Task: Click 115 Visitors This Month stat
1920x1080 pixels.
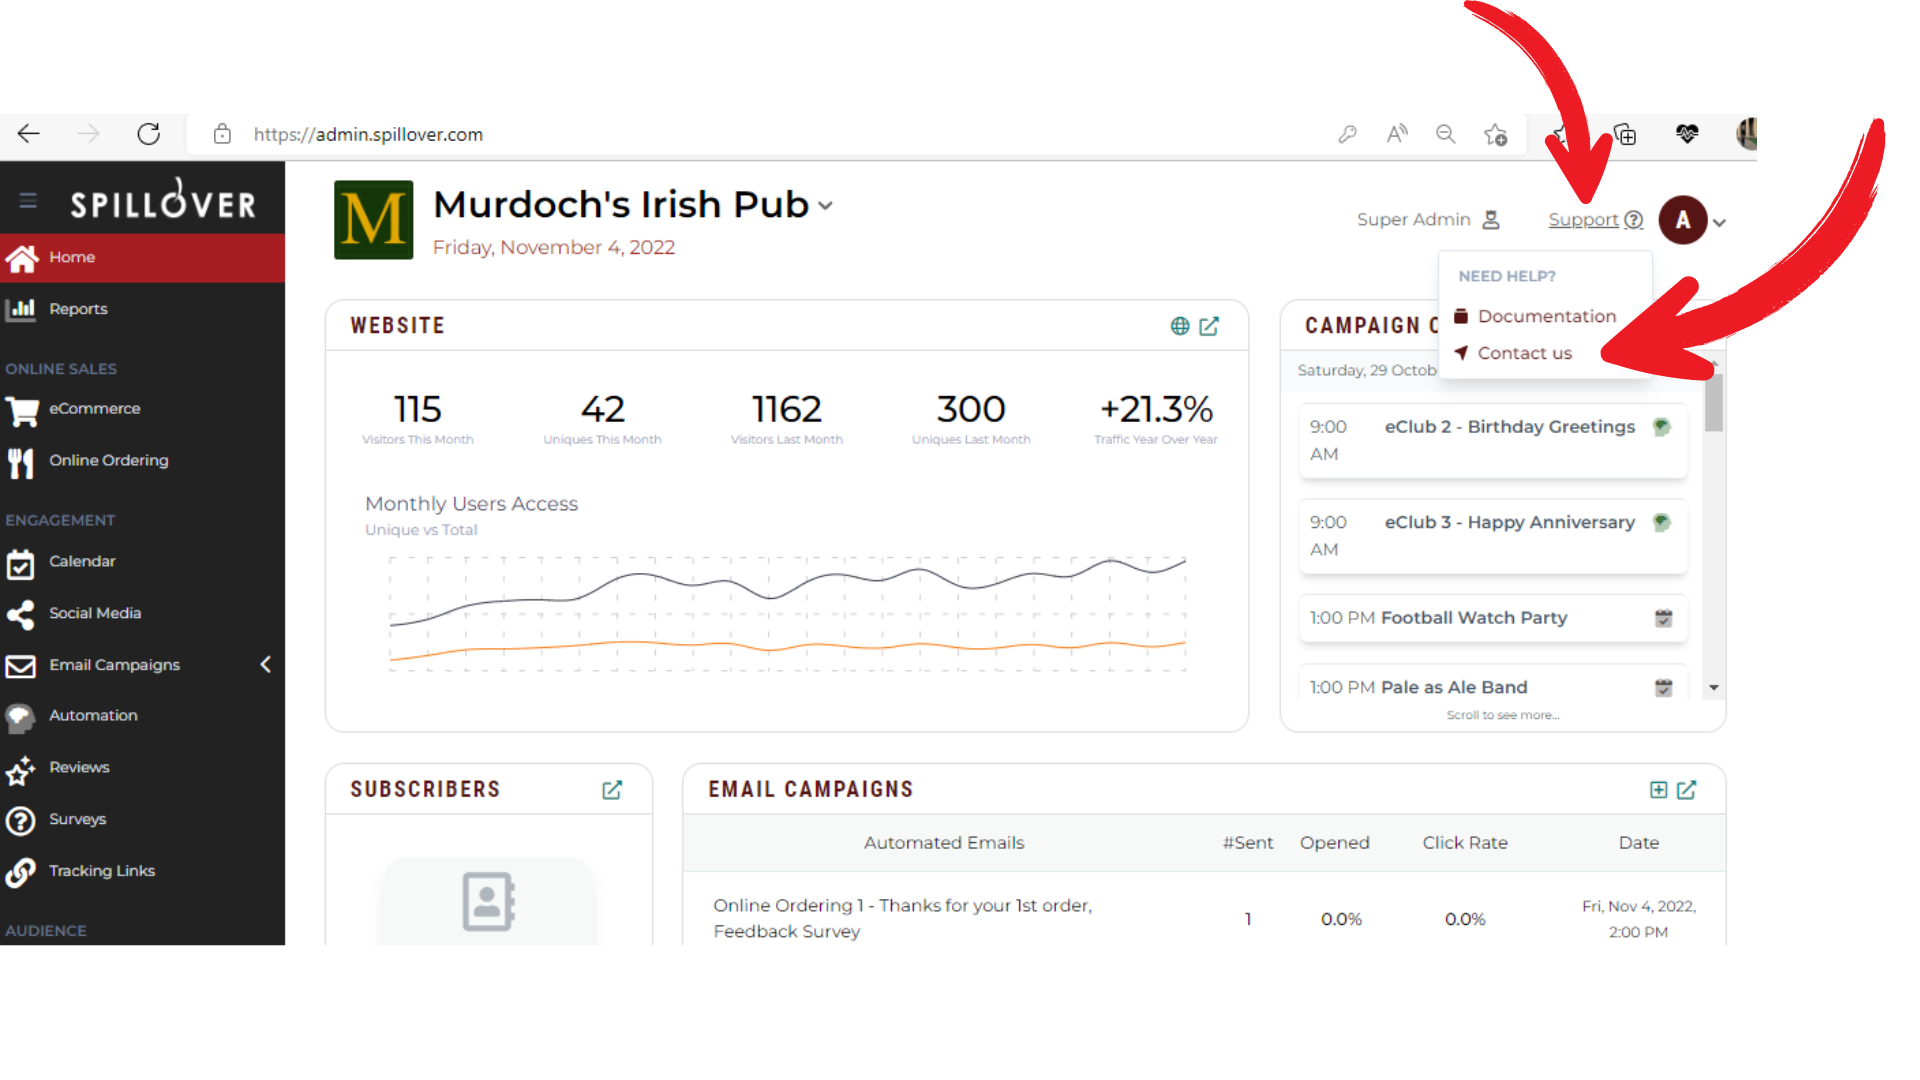Action: click(x=418, y=418)
